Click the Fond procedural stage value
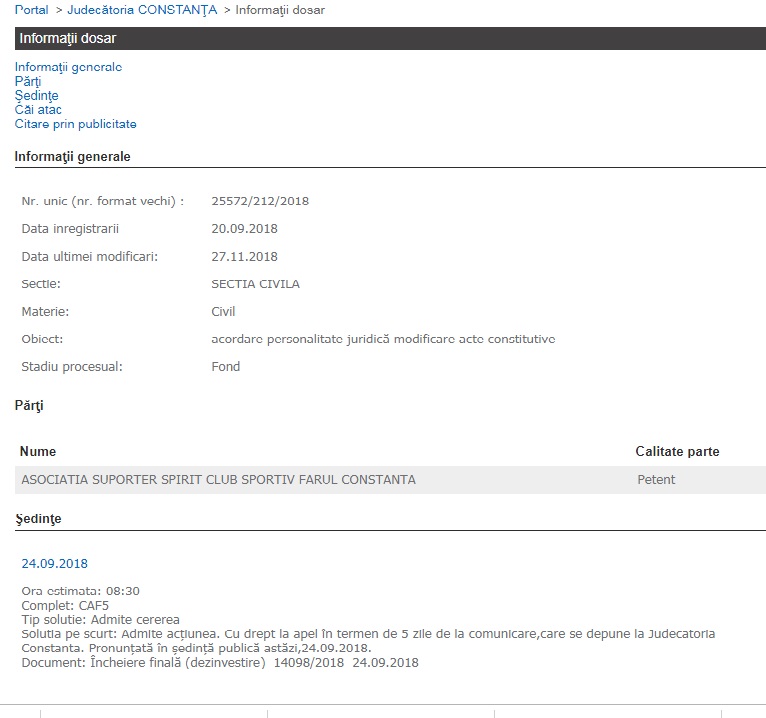The width and height of the screenshot is (766, 718). [x=226, y=367]
